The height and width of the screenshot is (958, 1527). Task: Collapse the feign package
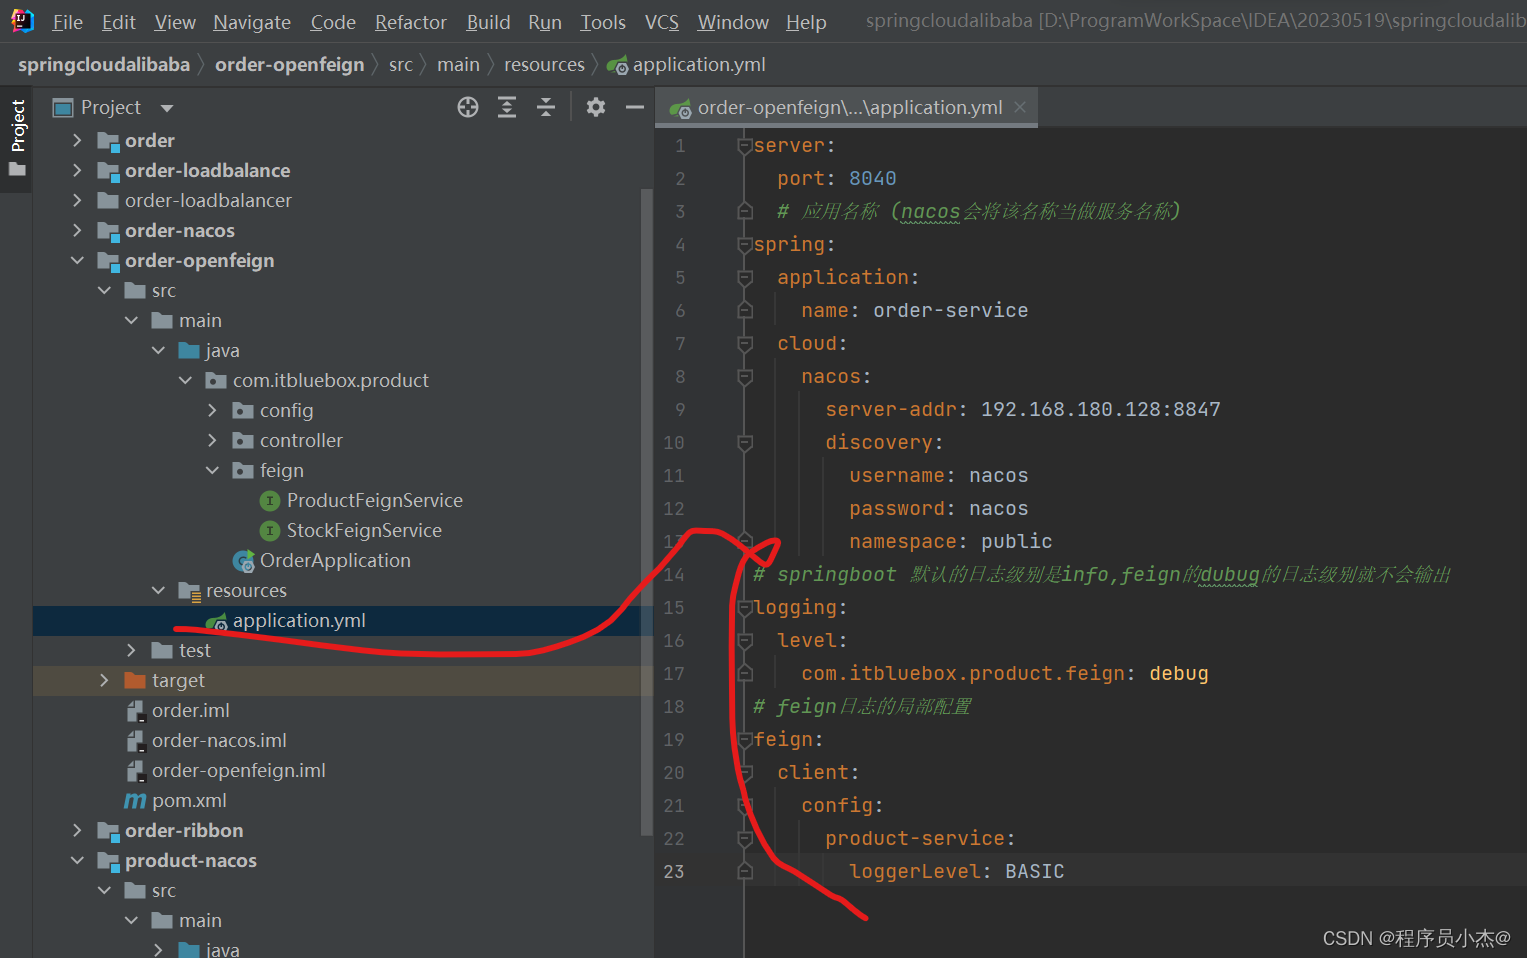coord(212,470)
